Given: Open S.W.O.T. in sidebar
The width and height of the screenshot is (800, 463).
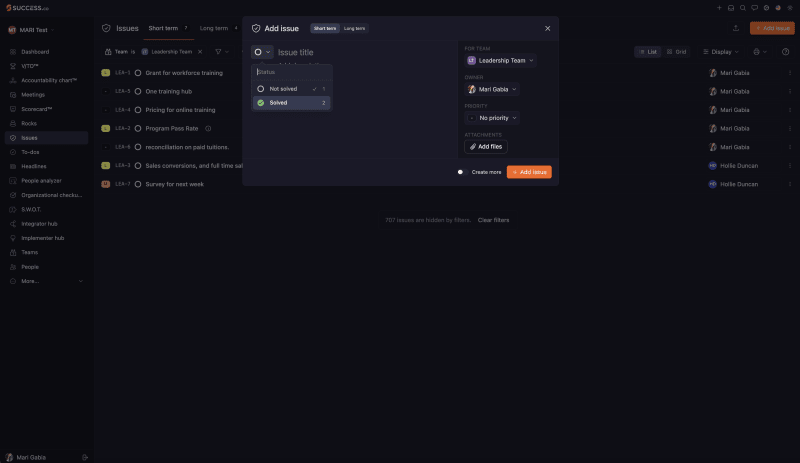Looking at the screenshot, I should [x=31, y=209].
